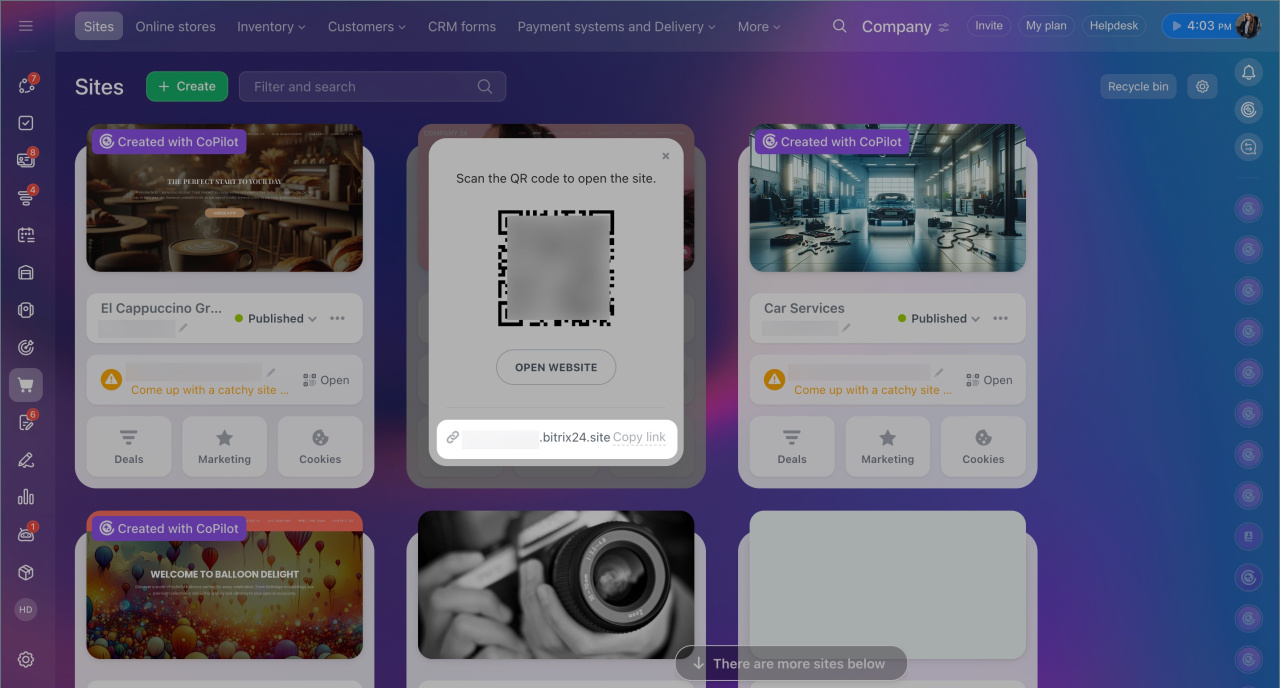1280x688 pixels.
Task: Switch to the Online stores tab
Action: [175, 27]
